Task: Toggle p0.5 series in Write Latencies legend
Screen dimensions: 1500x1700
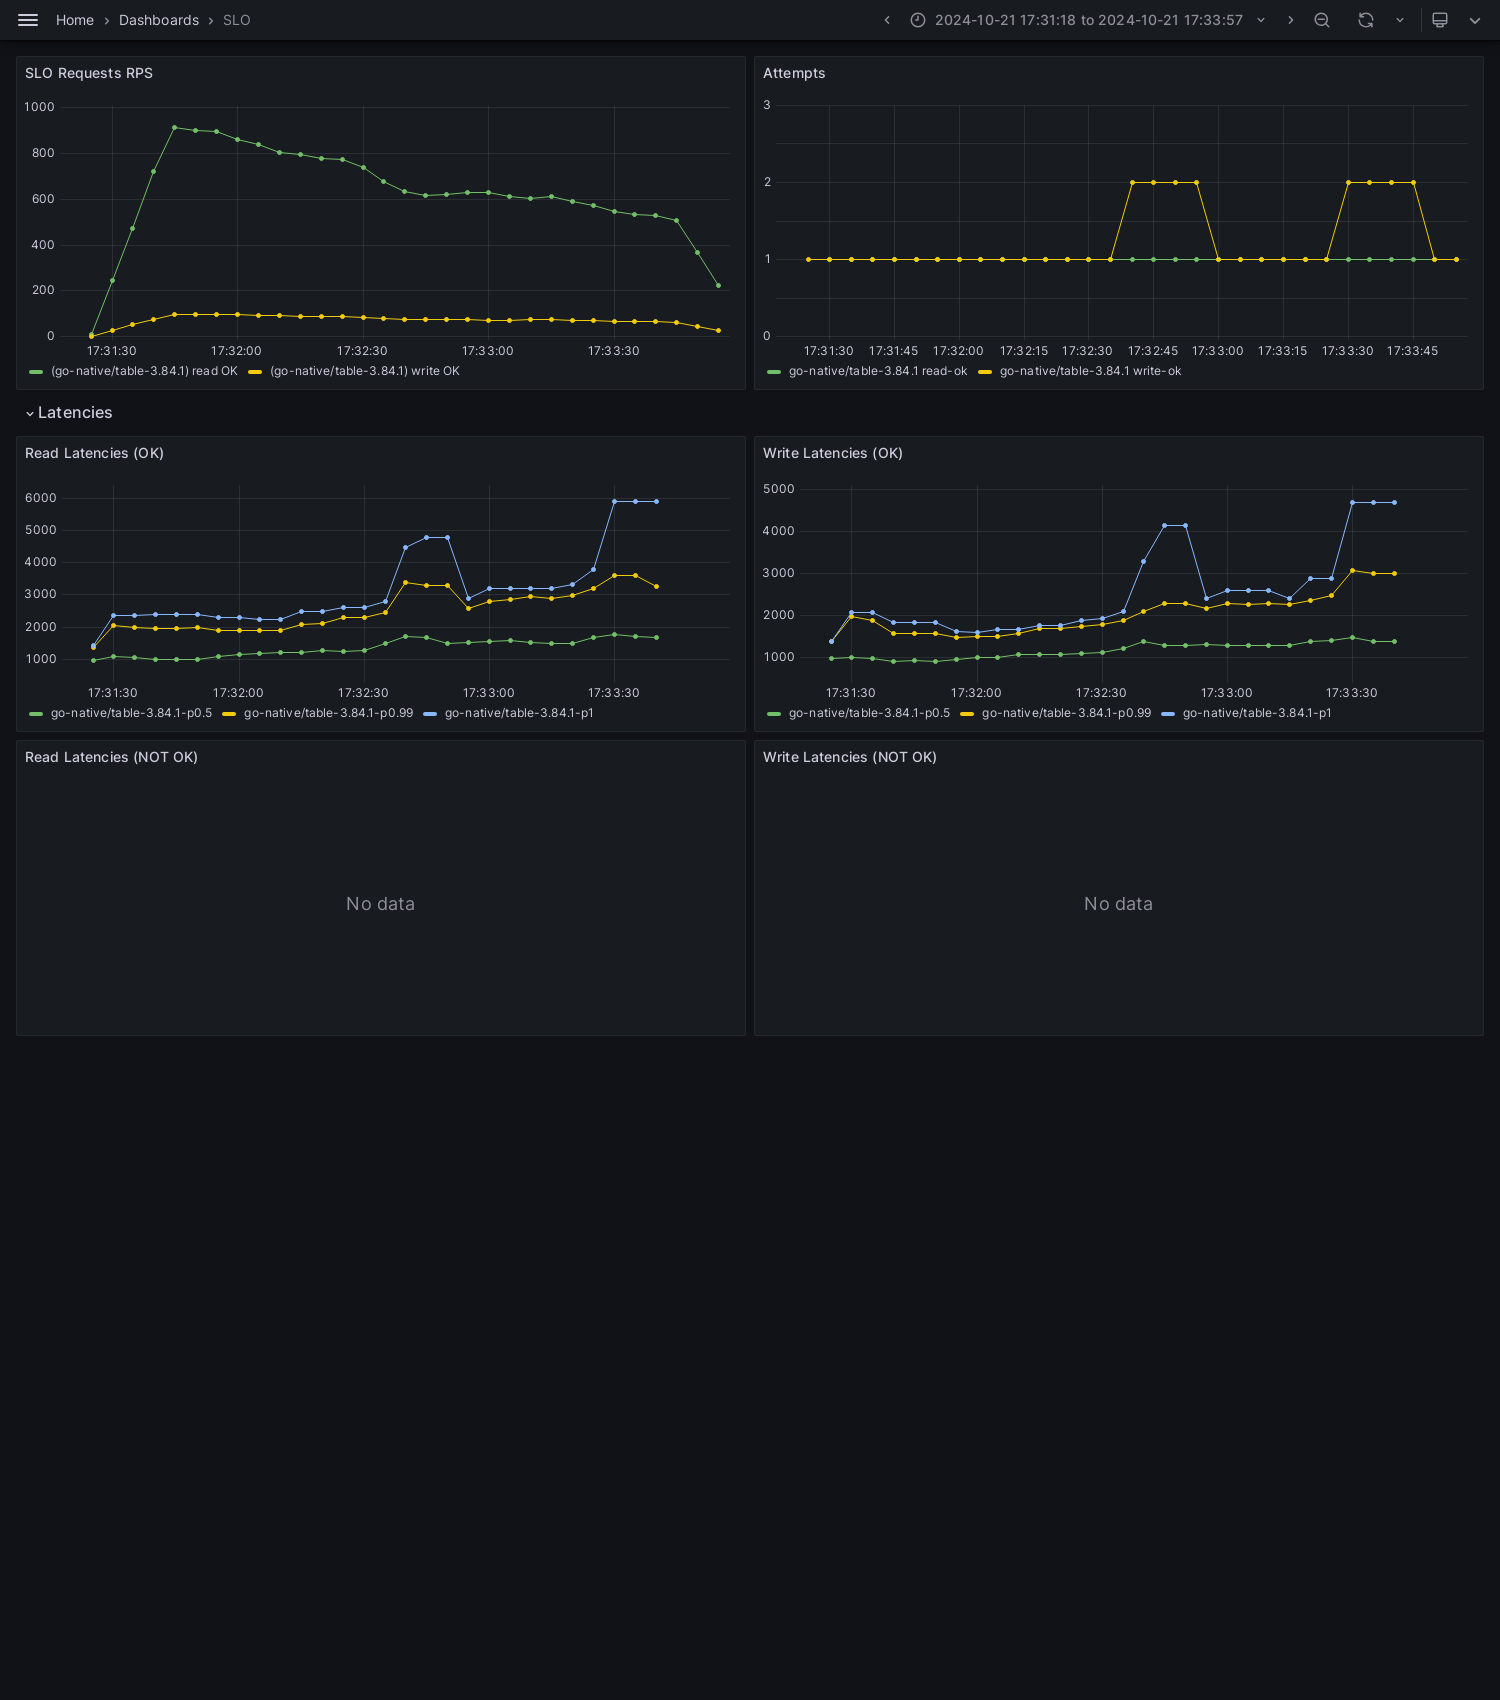Action: 869,713
